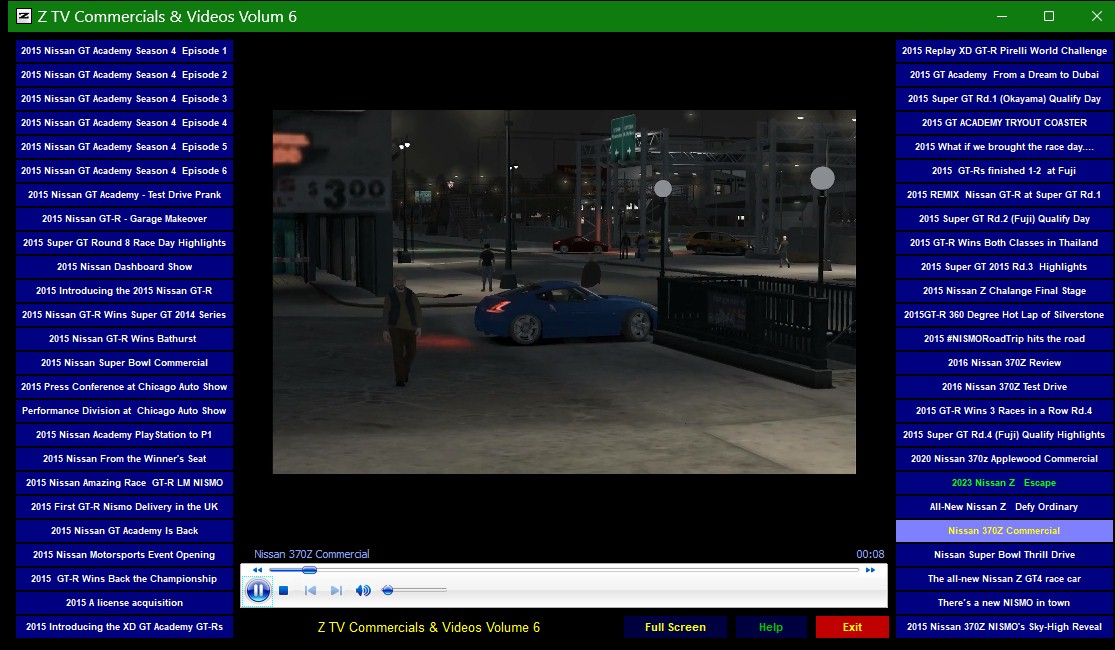Screen dimensions: 1115x650
Task: Maximize the application window
Action: tap(1049, 16)
